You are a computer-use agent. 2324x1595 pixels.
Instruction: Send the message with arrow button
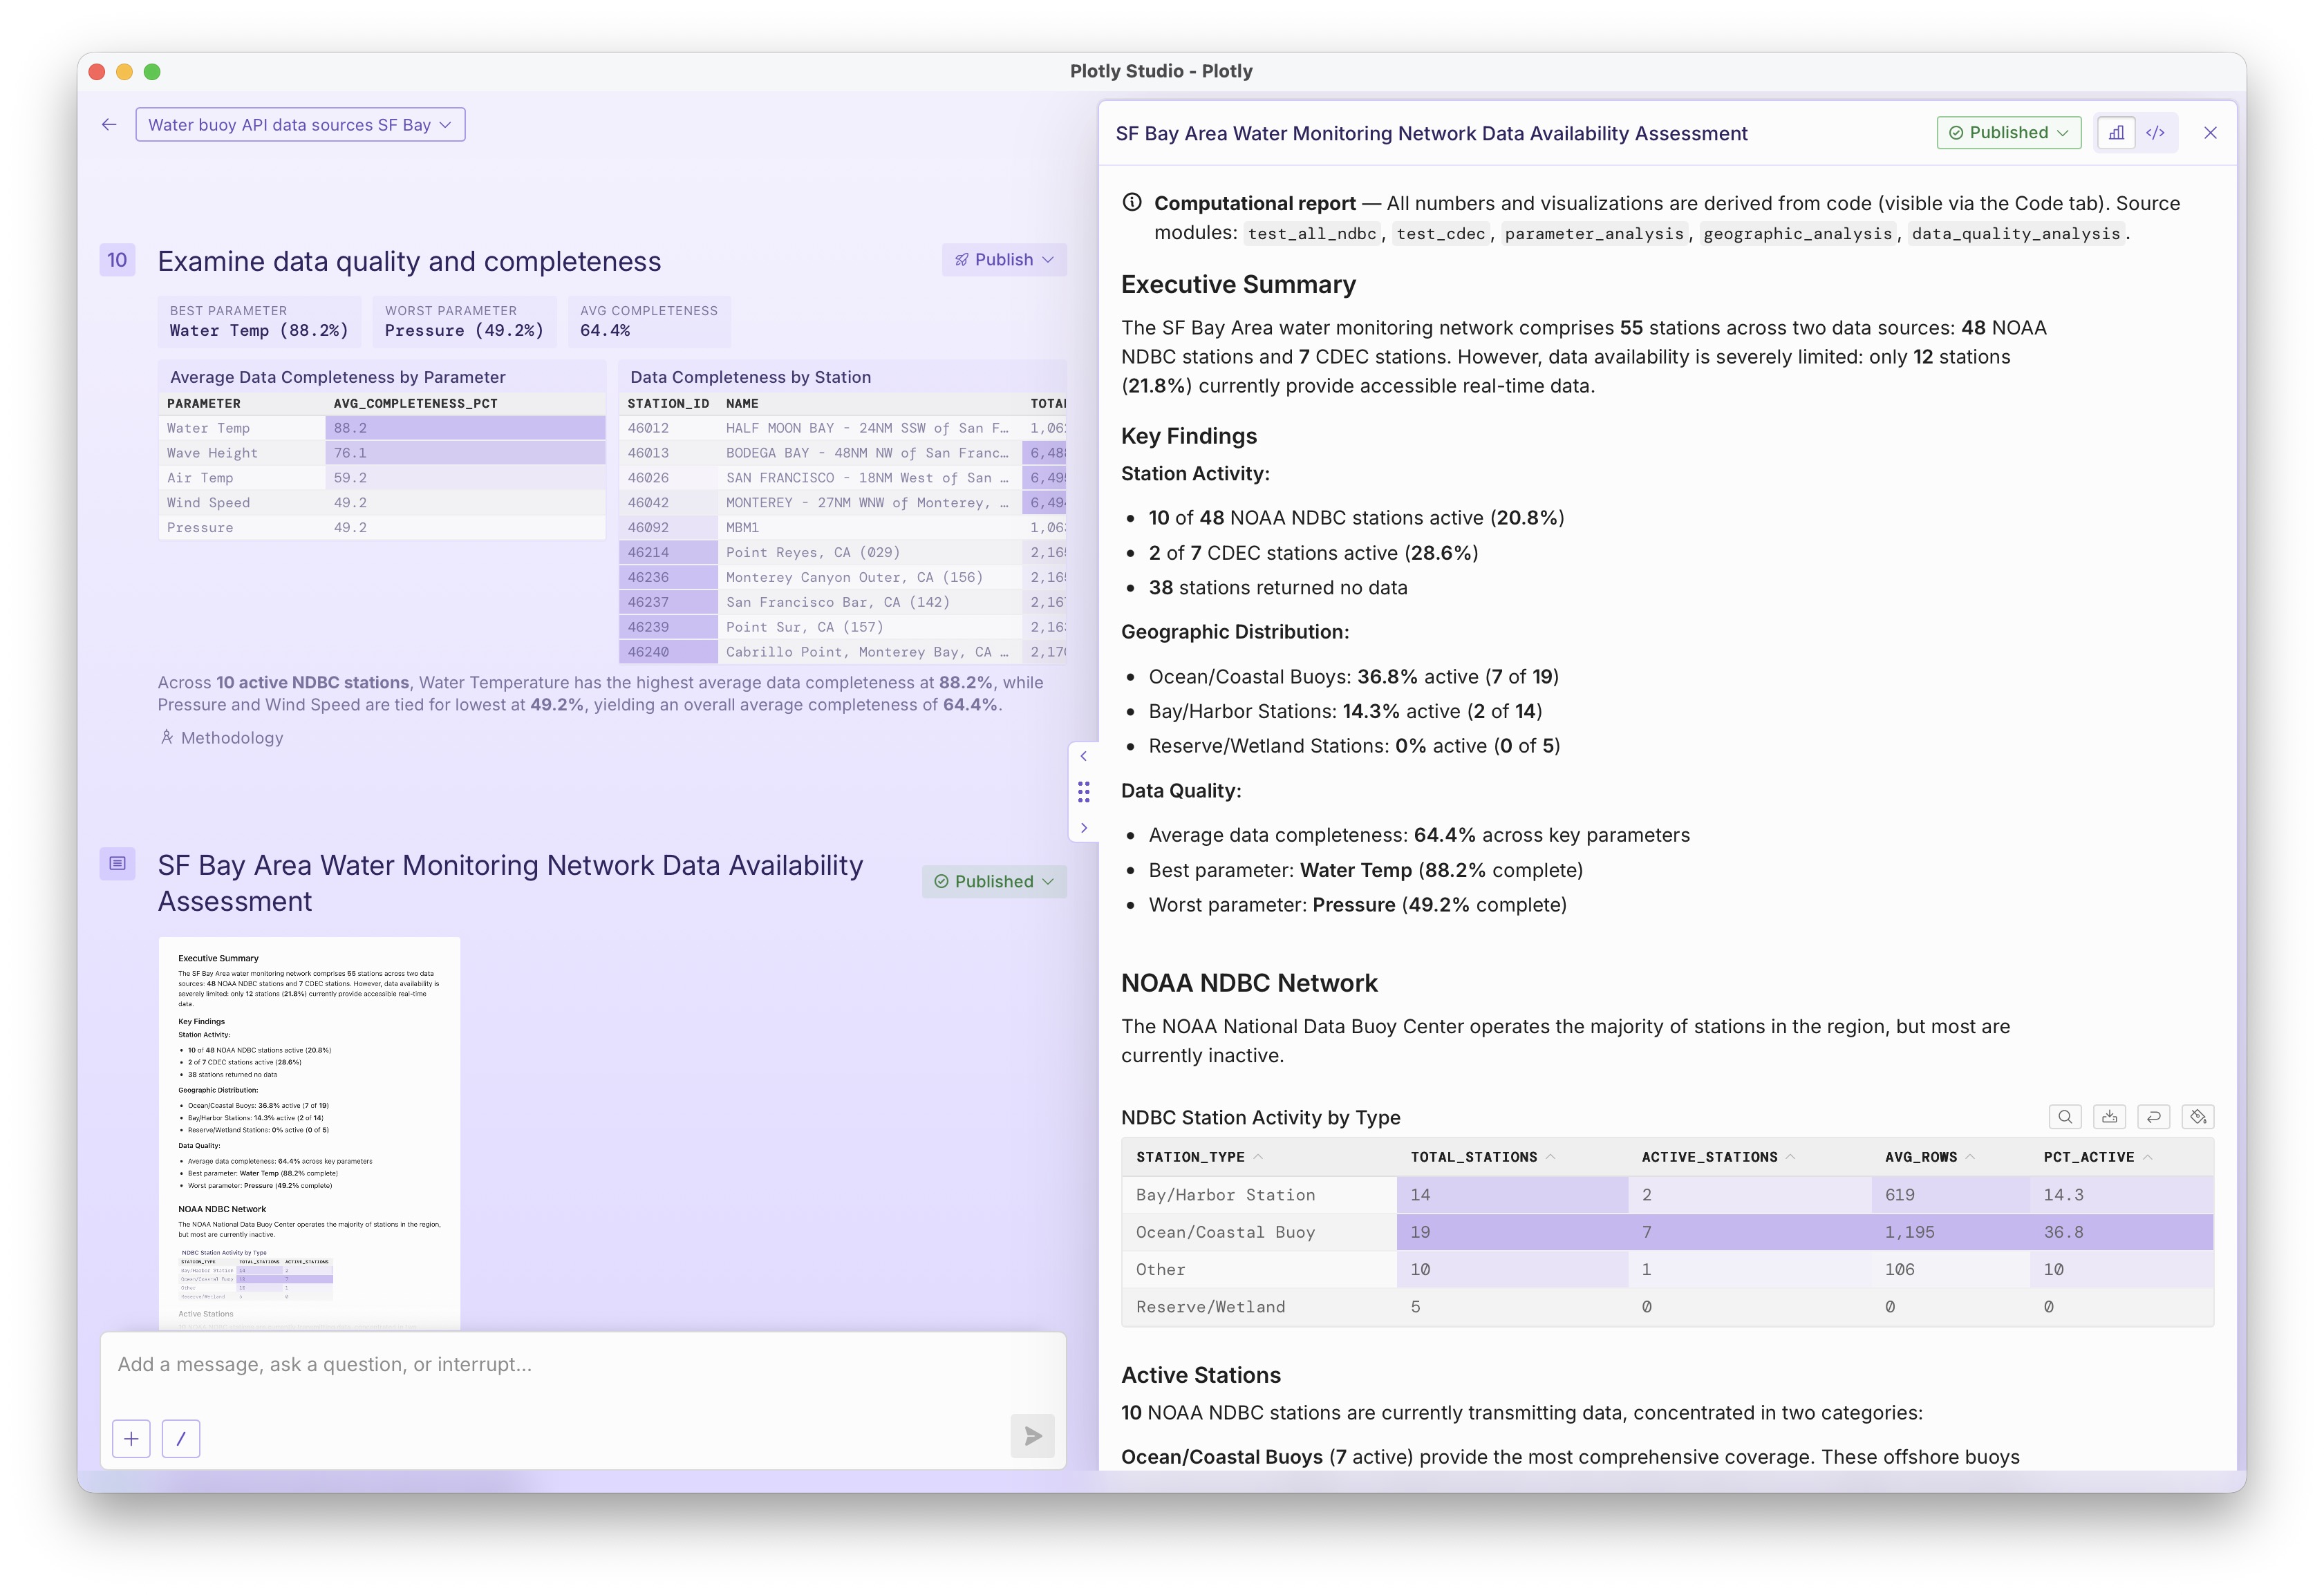(1033, 1437)
